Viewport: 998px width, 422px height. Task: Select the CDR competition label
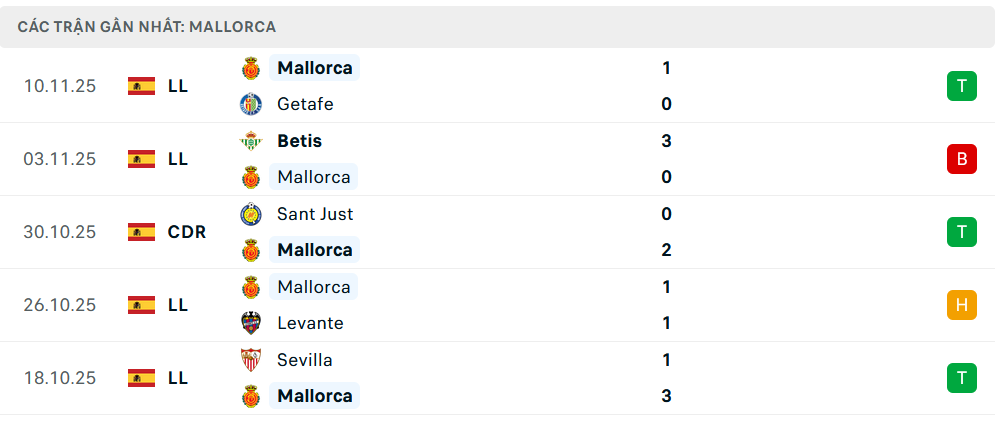[x=187, y=232]
